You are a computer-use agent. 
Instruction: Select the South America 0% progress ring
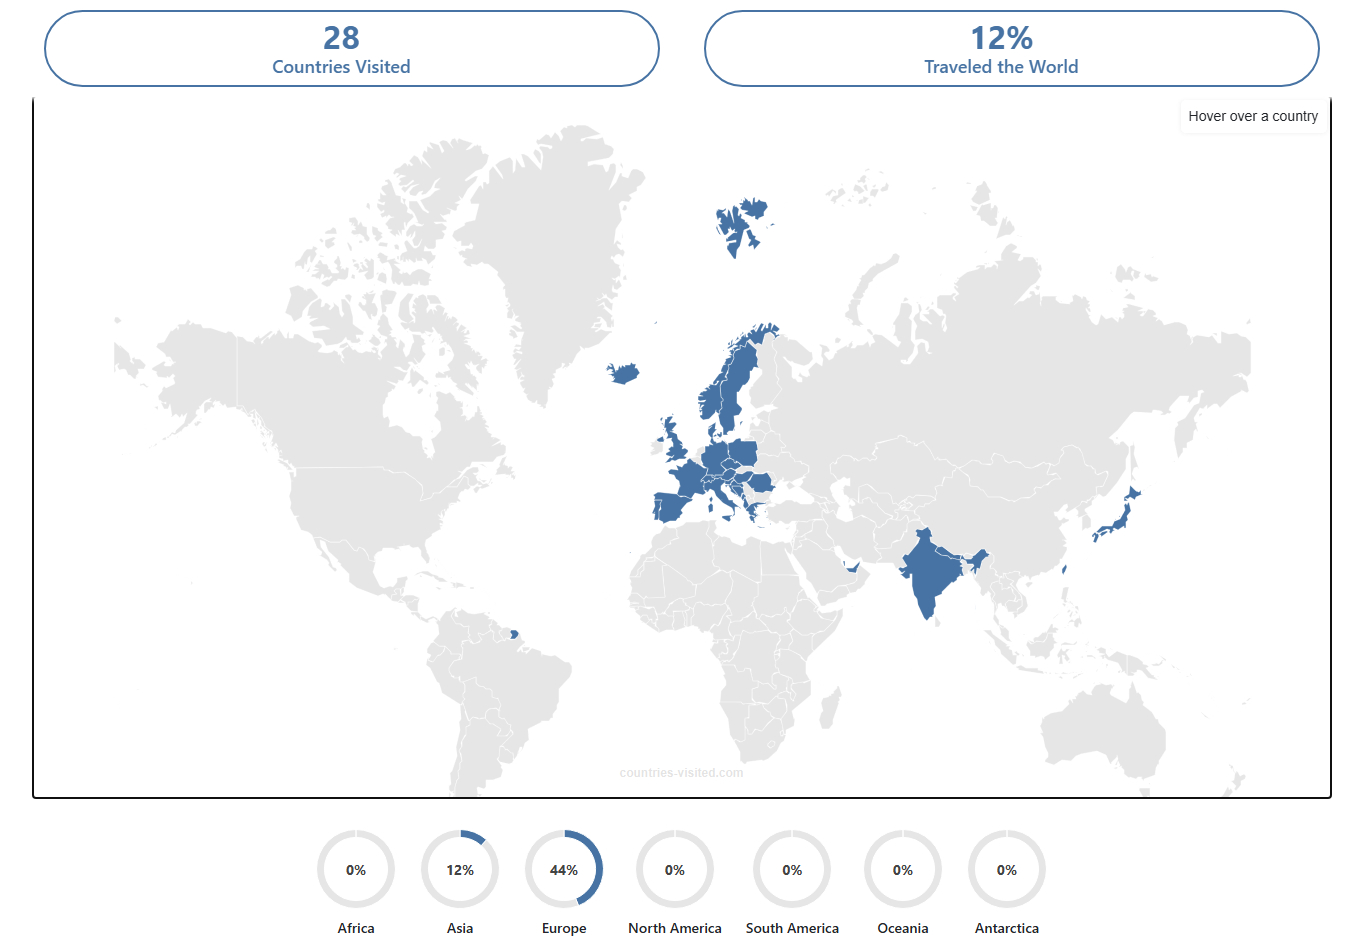click(792, 869)
